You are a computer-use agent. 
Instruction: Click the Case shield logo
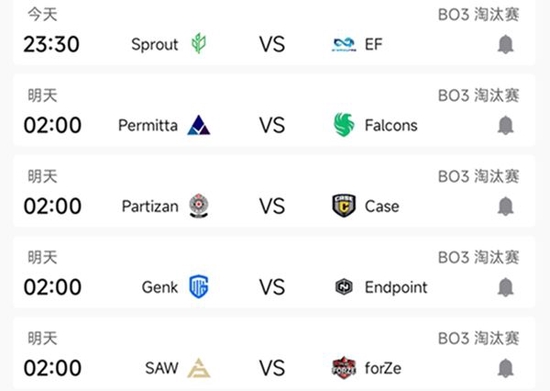[344, 205]
